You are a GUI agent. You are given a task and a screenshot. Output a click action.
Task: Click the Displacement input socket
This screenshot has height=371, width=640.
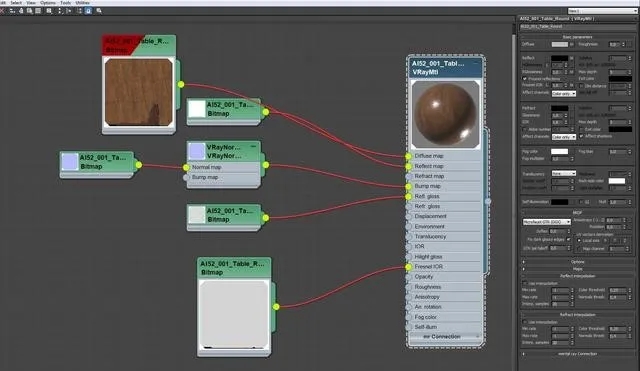408,216
